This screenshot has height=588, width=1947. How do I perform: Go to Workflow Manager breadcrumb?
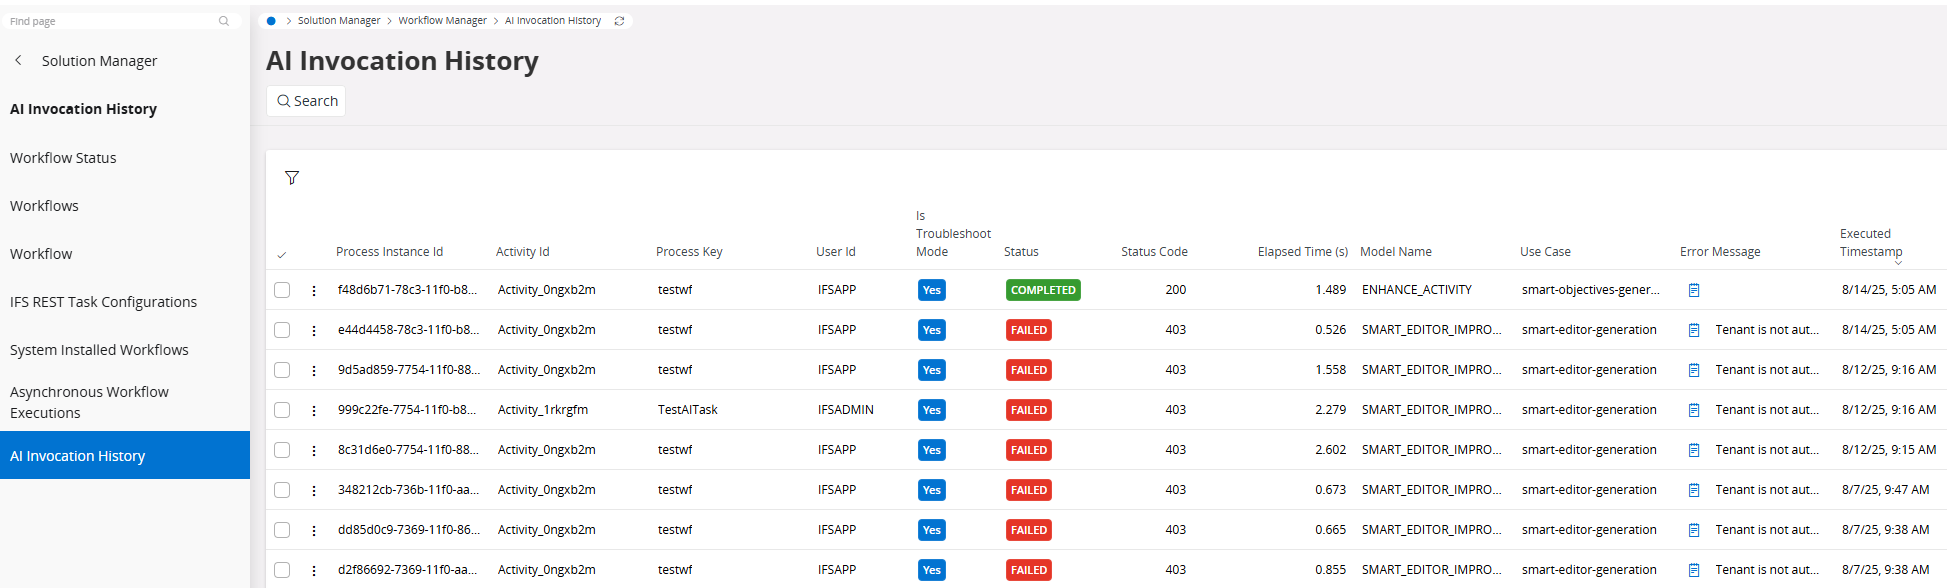[442, 21]
